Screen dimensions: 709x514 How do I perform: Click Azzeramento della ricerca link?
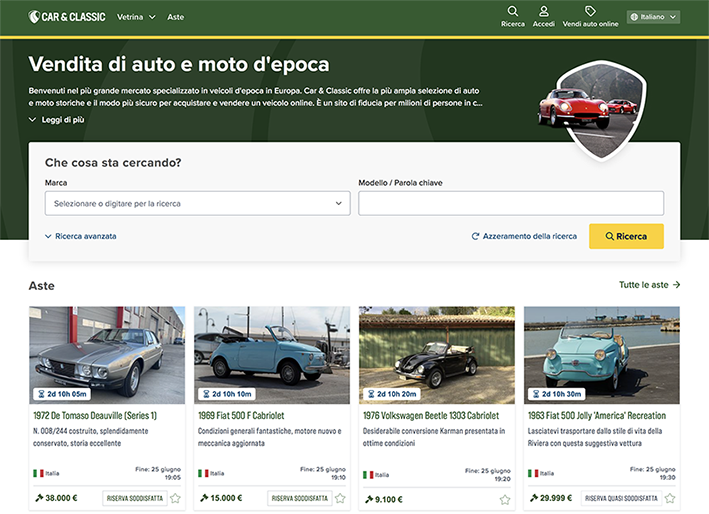tap(524, 236)
